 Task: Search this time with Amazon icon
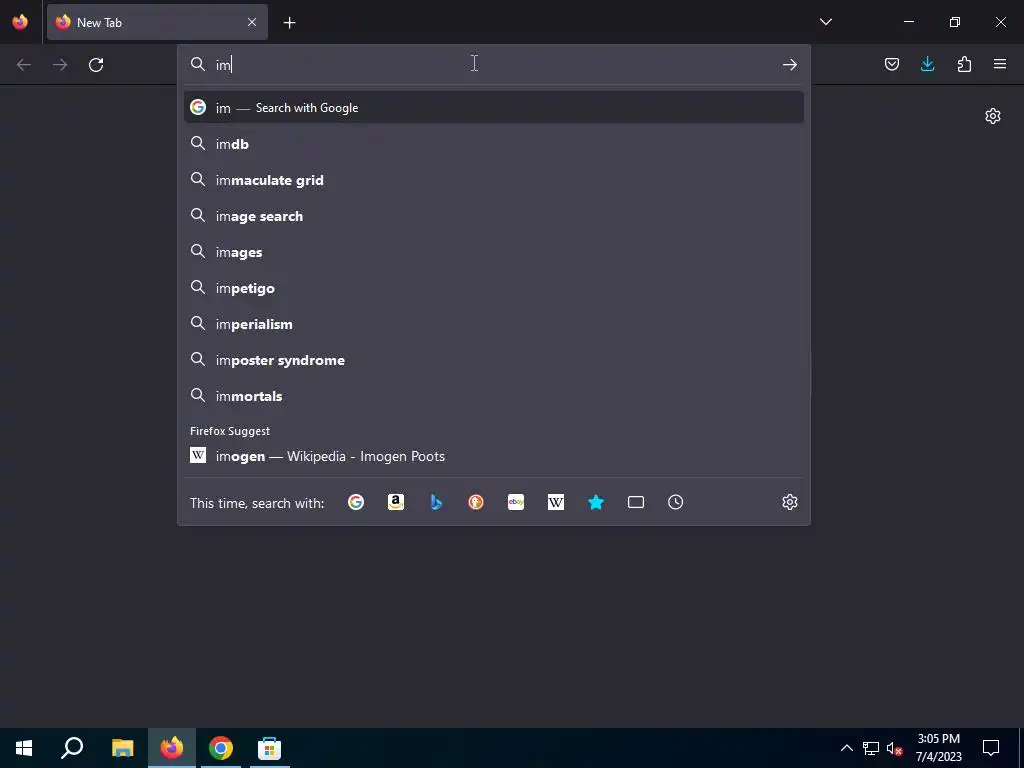(x=396, y=502)
